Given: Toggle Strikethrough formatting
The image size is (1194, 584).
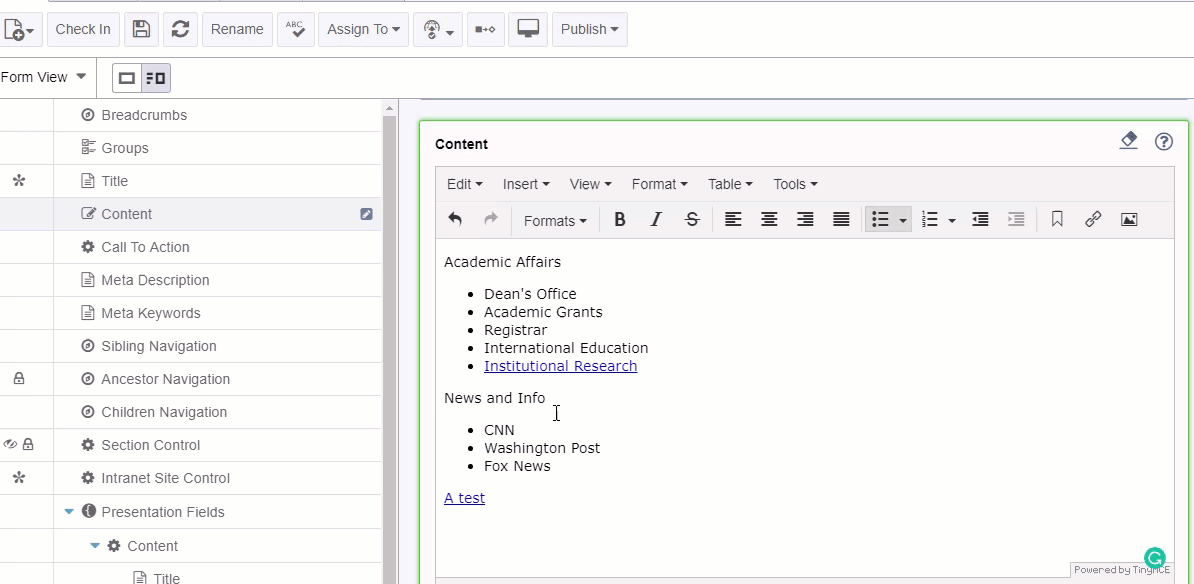Looking at the screenshot, I should click(692, 220).
